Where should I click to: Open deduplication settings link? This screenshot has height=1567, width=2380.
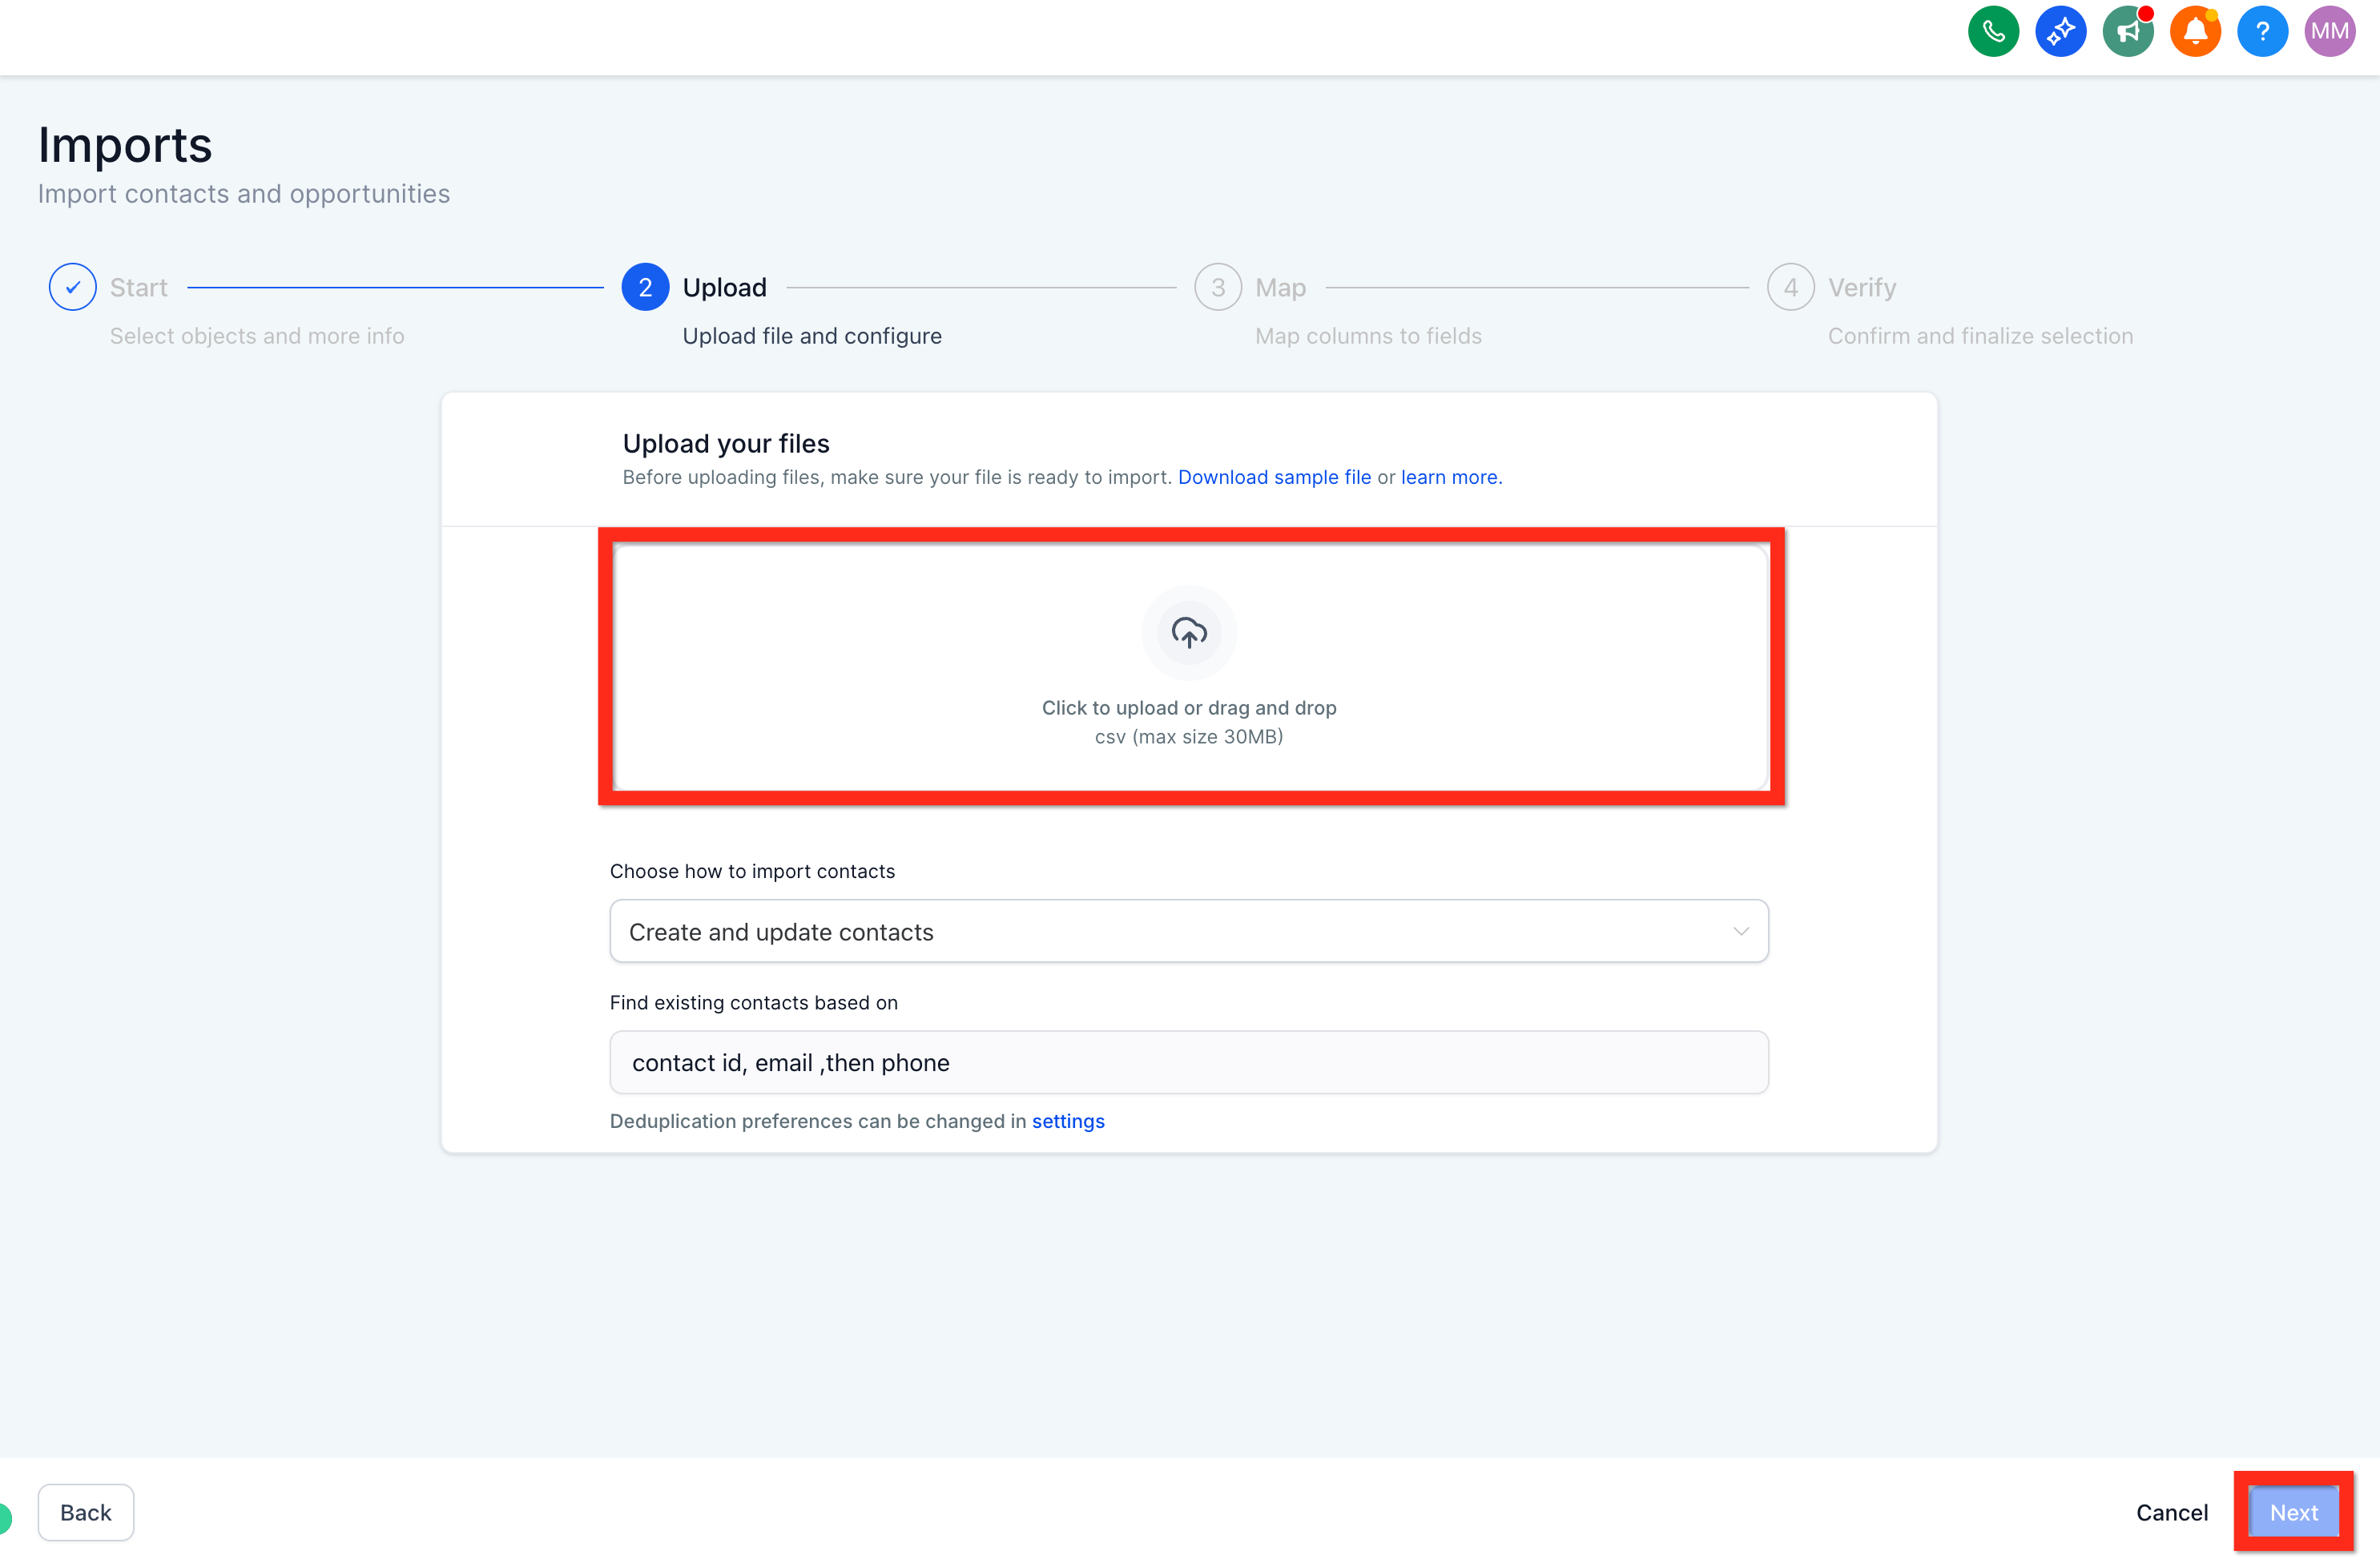(1068, 1121)
